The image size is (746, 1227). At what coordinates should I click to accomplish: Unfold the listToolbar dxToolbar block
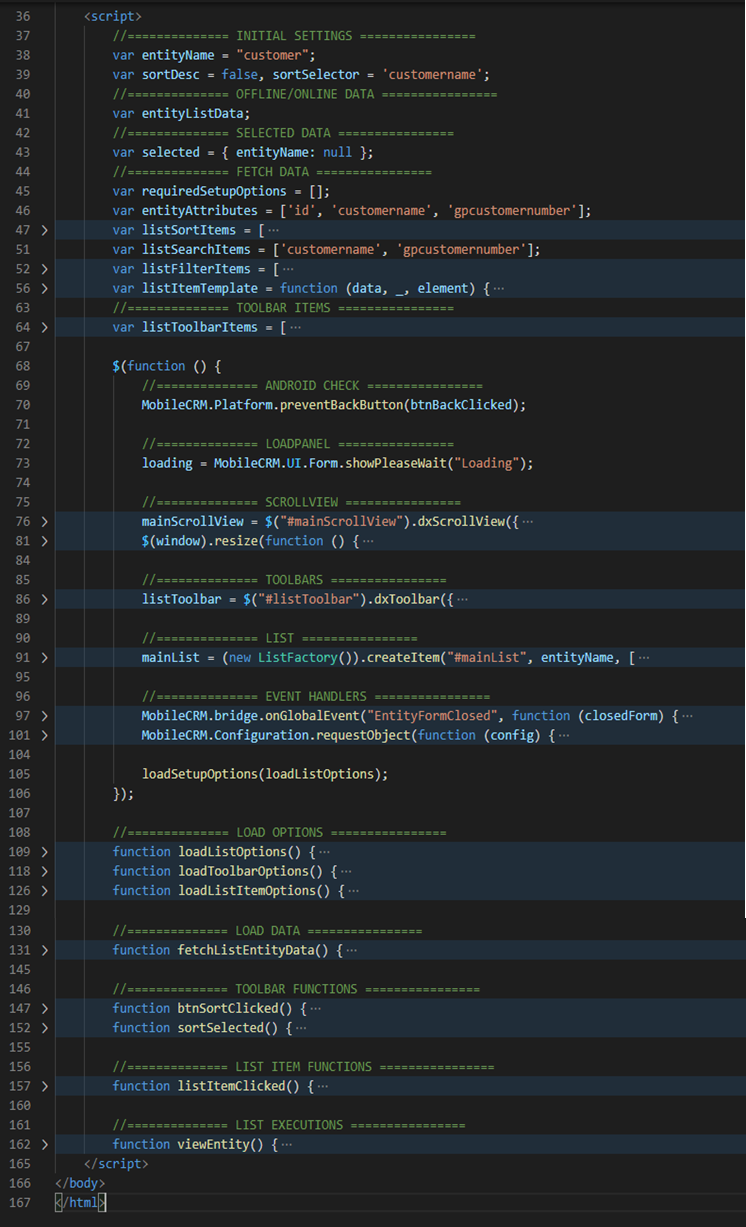pos(44,599)
